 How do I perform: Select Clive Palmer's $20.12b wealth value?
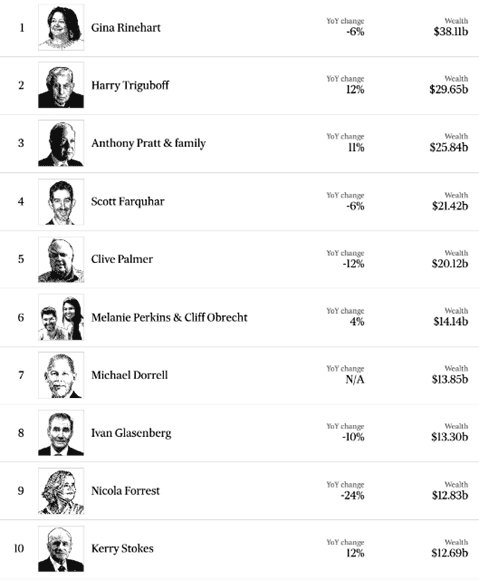pyautogui.click(x=450, y=264)
